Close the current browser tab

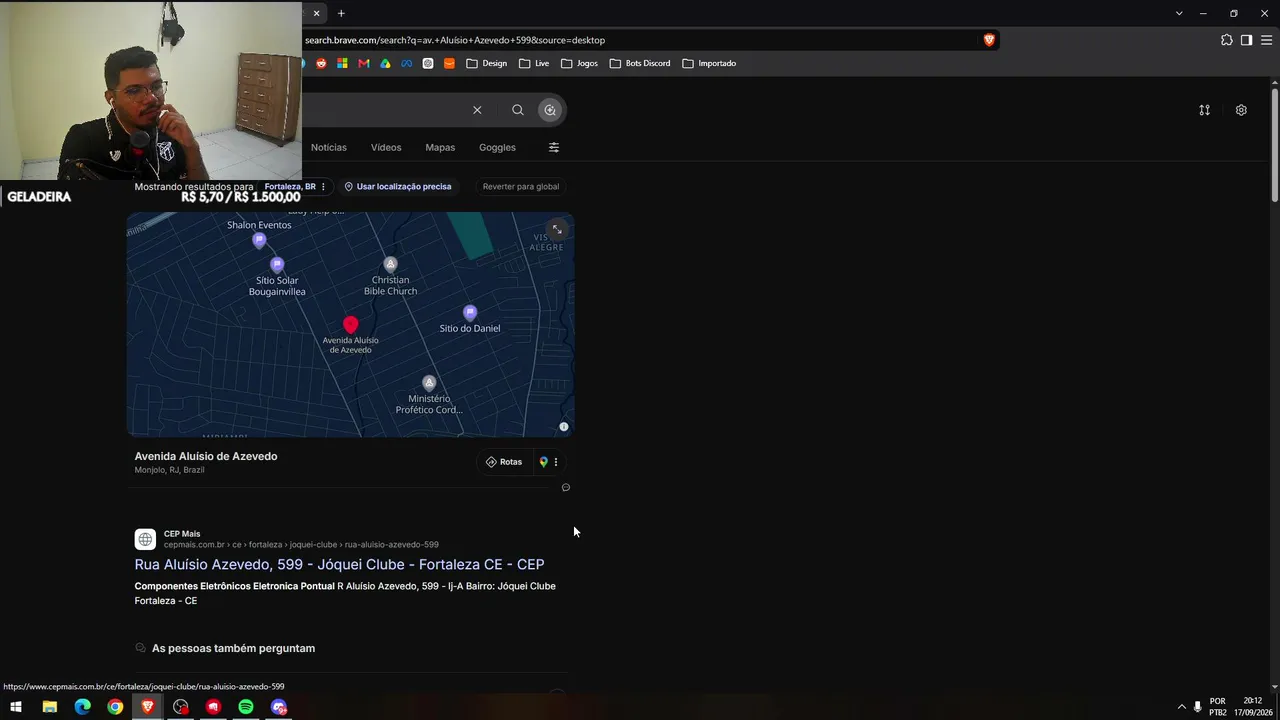click(316, 13)
